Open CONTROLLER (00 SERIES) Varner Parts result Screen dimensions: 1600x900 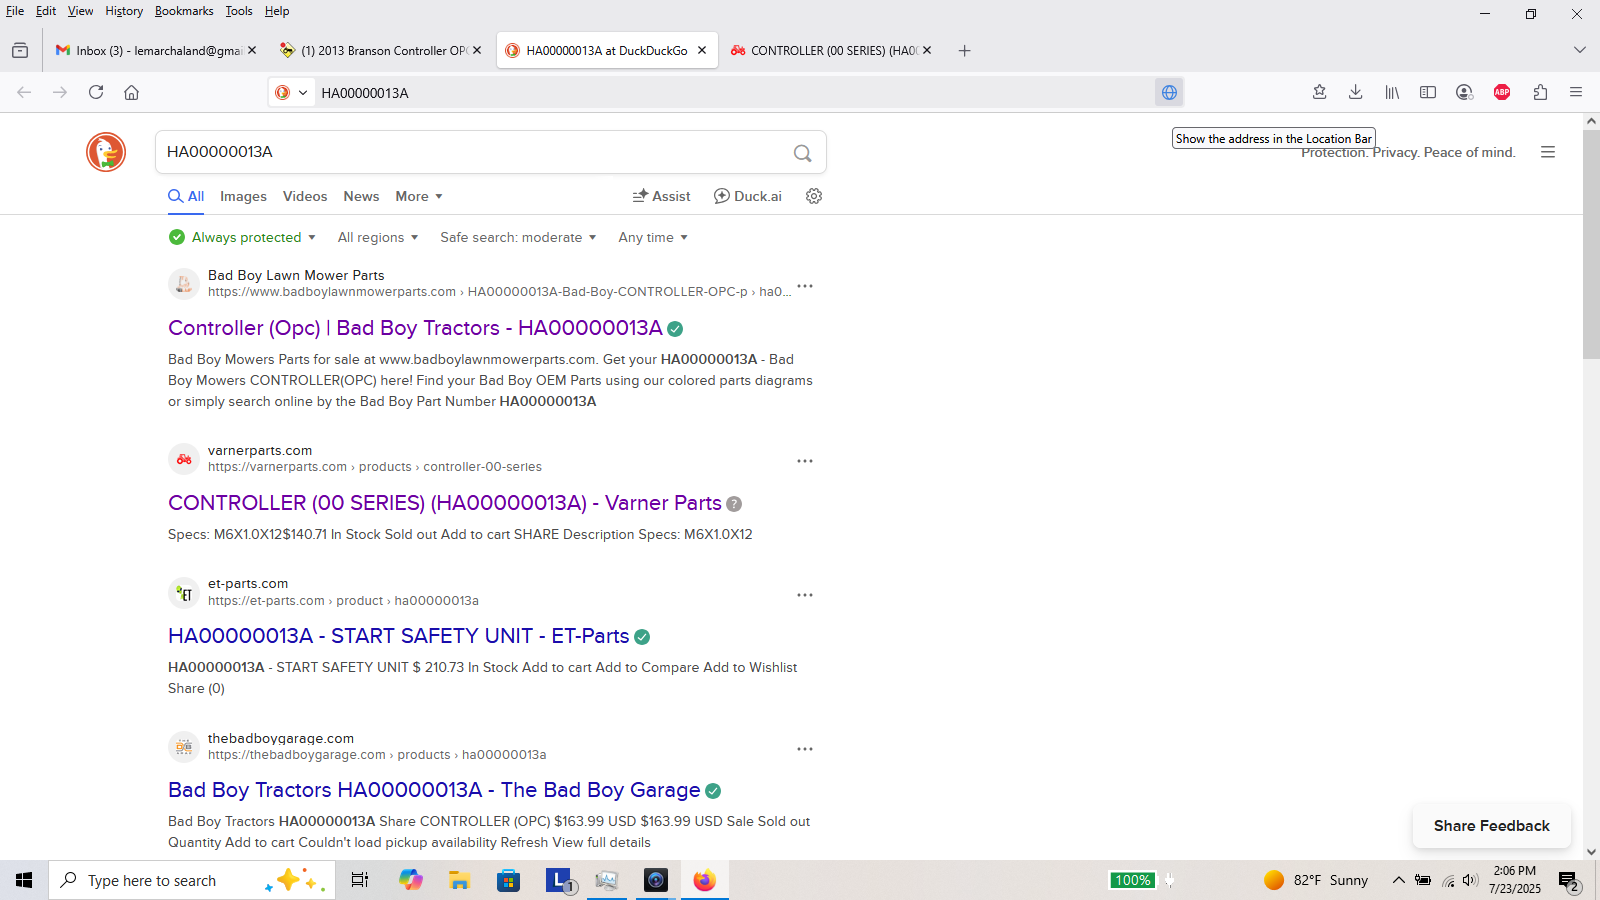click(x=445, y=503)
